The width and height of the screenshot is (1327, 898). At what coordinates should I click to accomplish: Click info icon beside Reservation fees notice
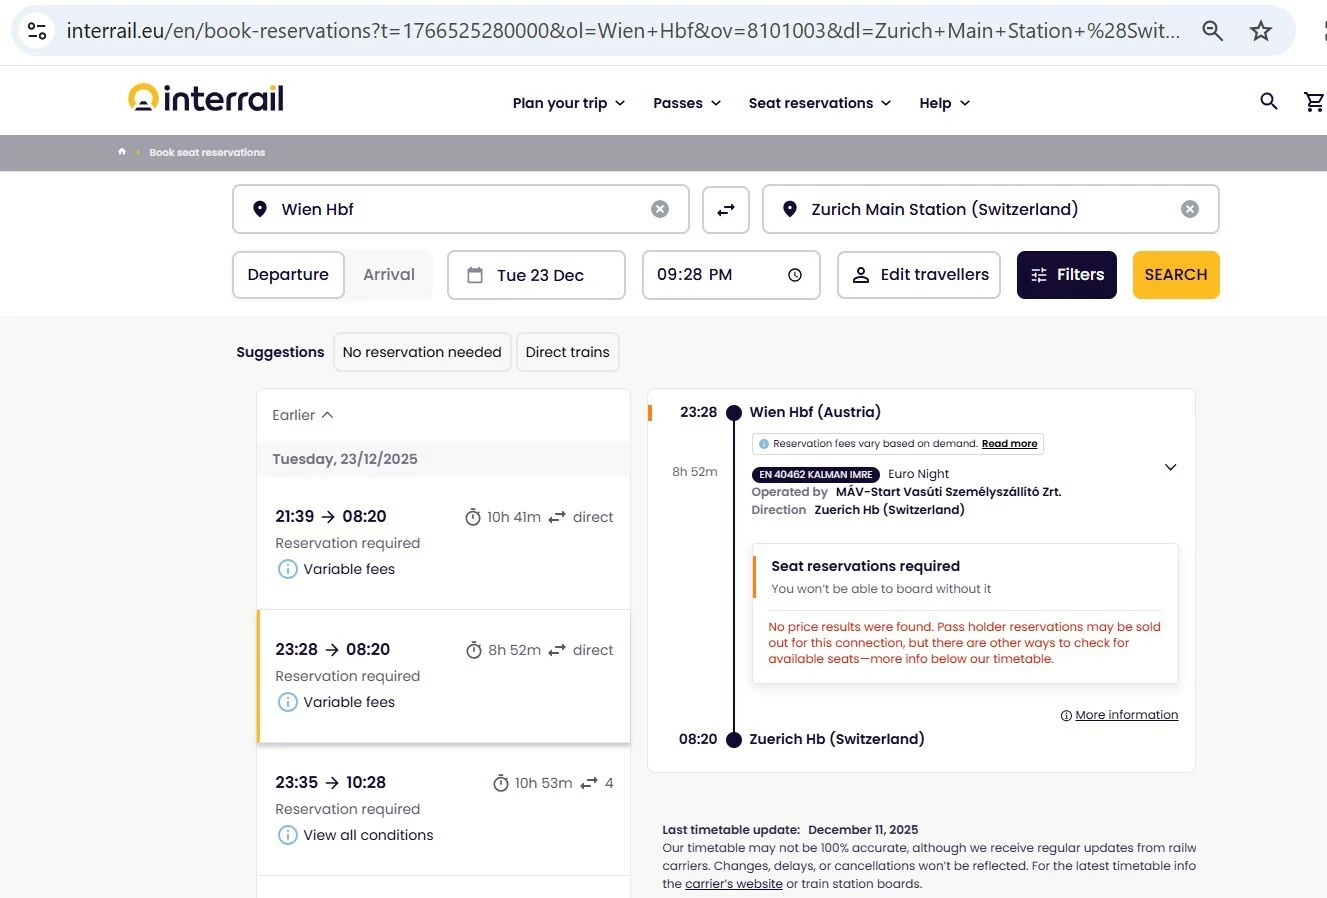(764, 444)
